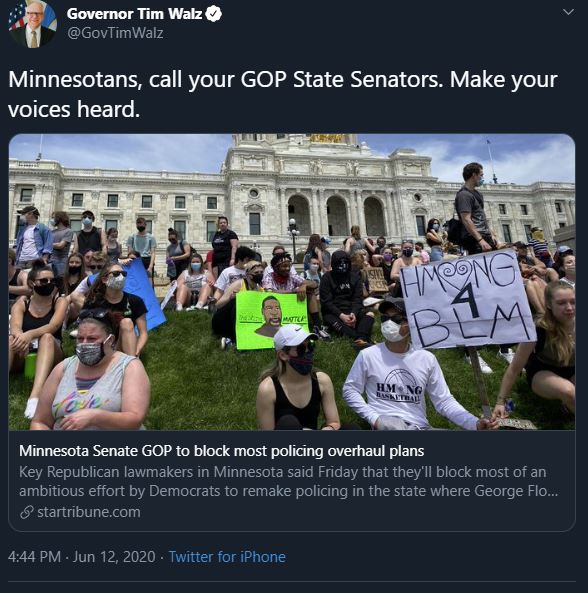Open the Capitol protest photo preview
Image resolution: width=588 pixels, height=593 pixels.
click(292, 282)
